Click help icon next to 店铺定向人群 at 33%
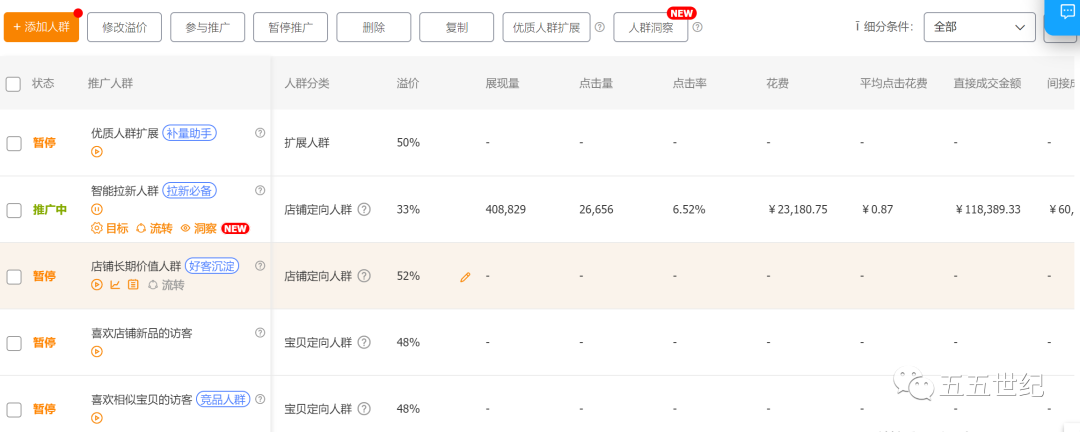The height and width of the screenshot is (432, 1080). click(364, 209)
